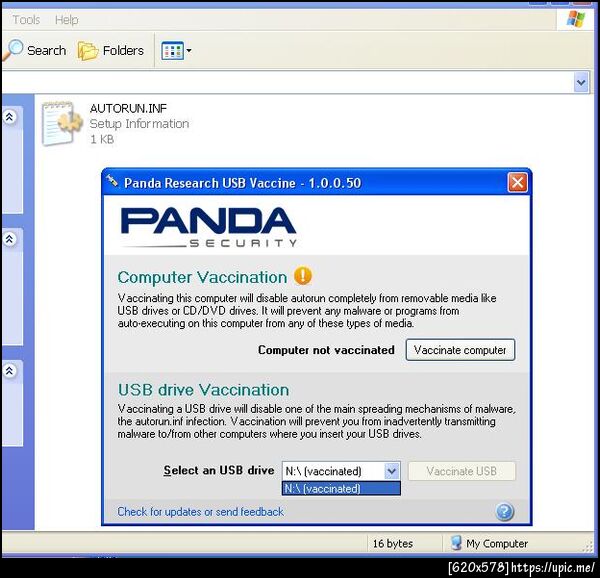The image size is (600, 578).
Task: Select the AUTORUN.INF file icon
Action: click(61, 123)
